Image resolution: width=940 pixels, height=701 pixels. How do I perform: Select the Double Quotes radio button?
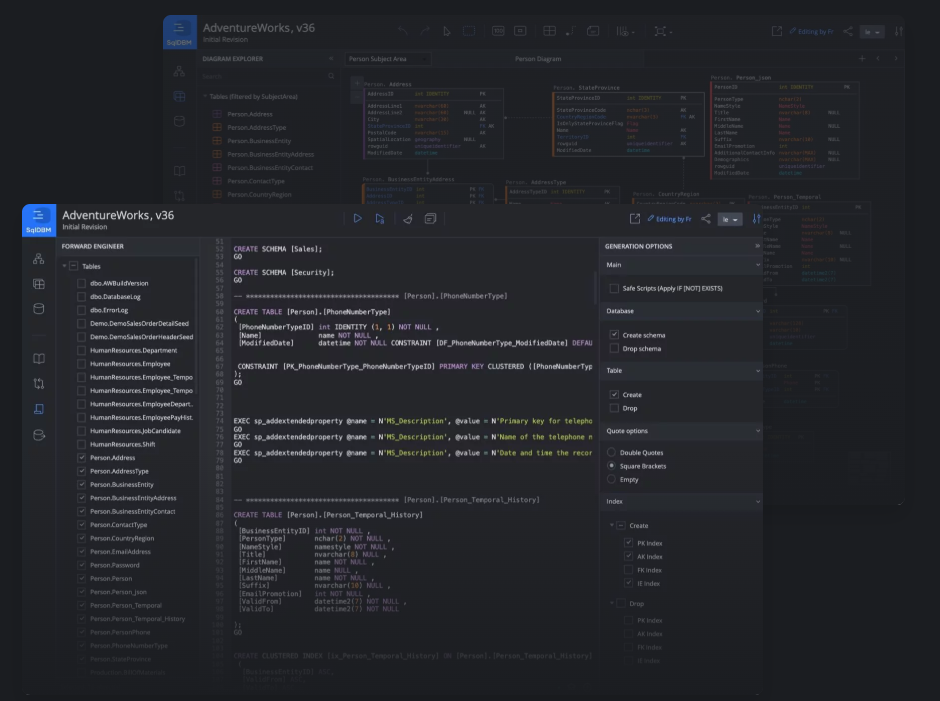[612, 453]
